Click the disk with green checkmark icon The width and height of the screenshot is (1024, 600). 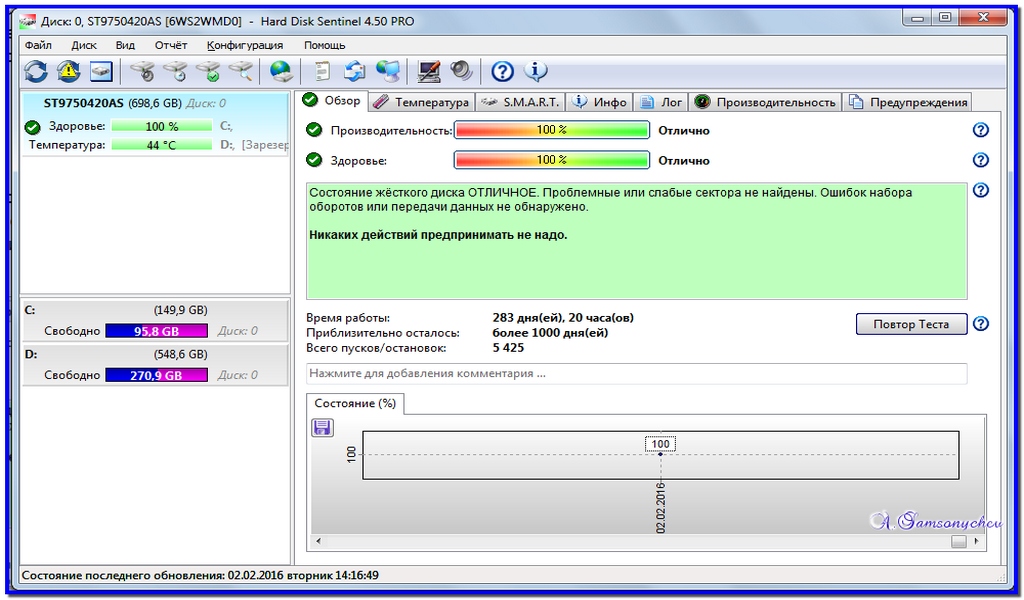208,71
